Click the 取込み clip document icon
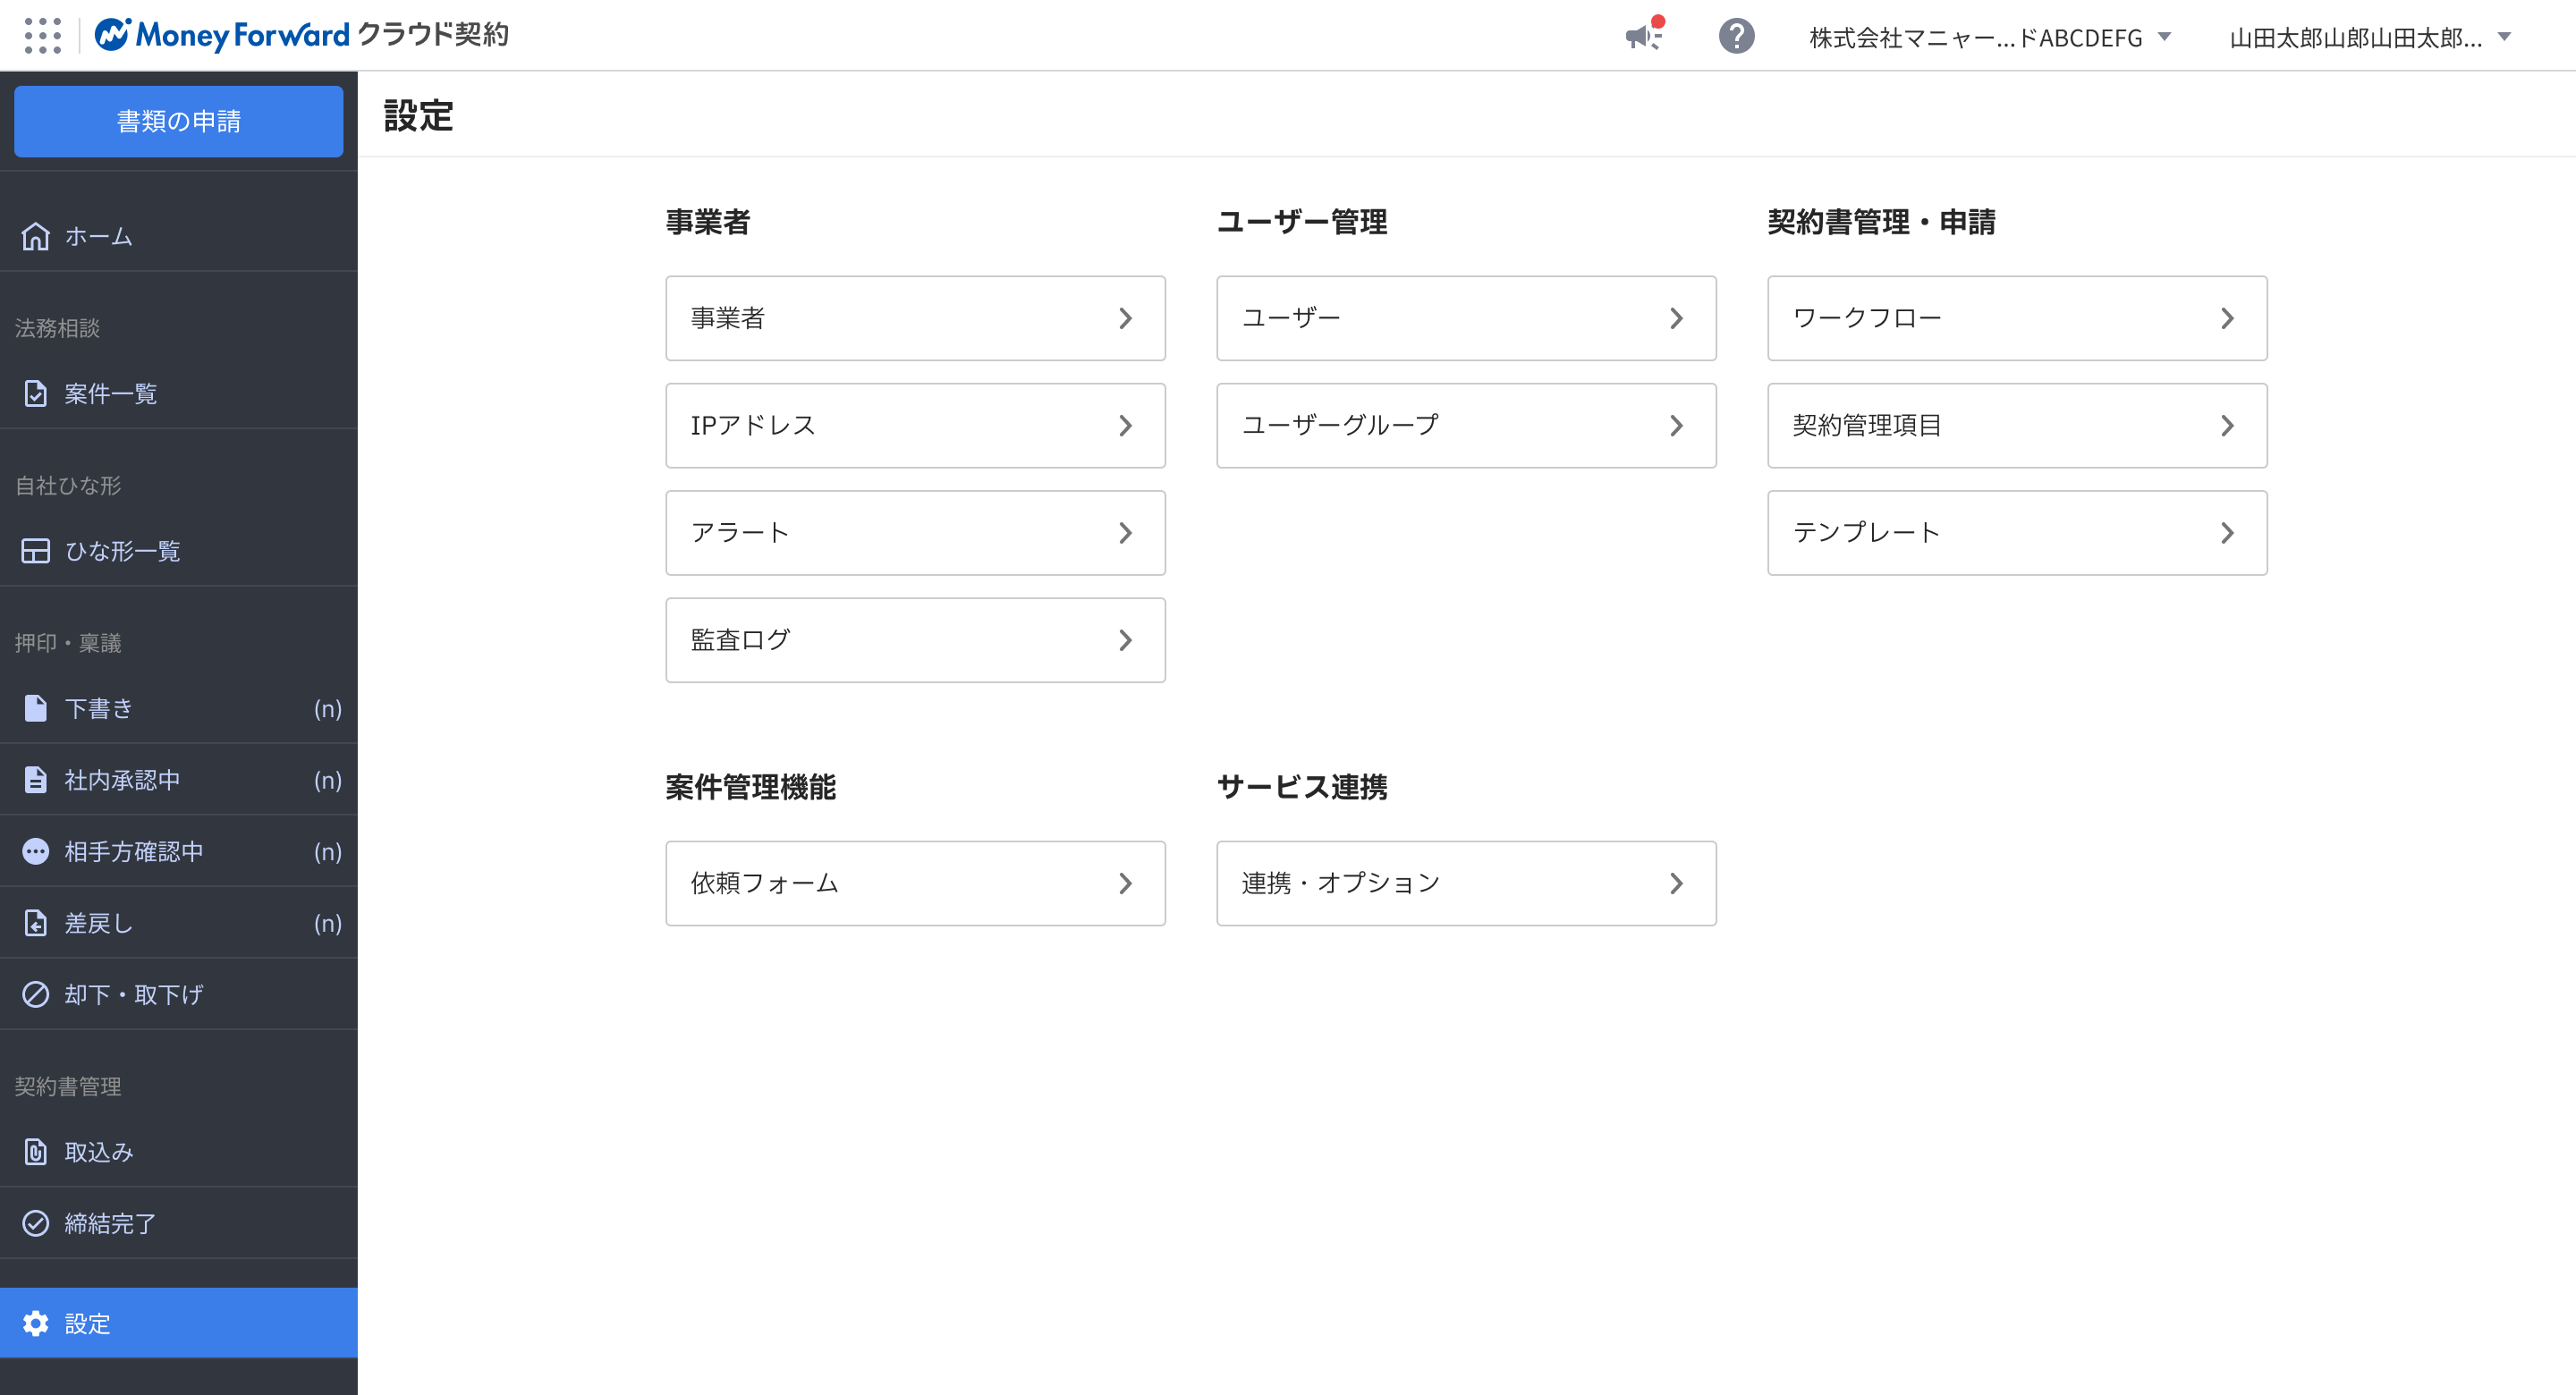This screenshot has height=1395, width=2576. pyautogui.click(x=36, y=1152)
